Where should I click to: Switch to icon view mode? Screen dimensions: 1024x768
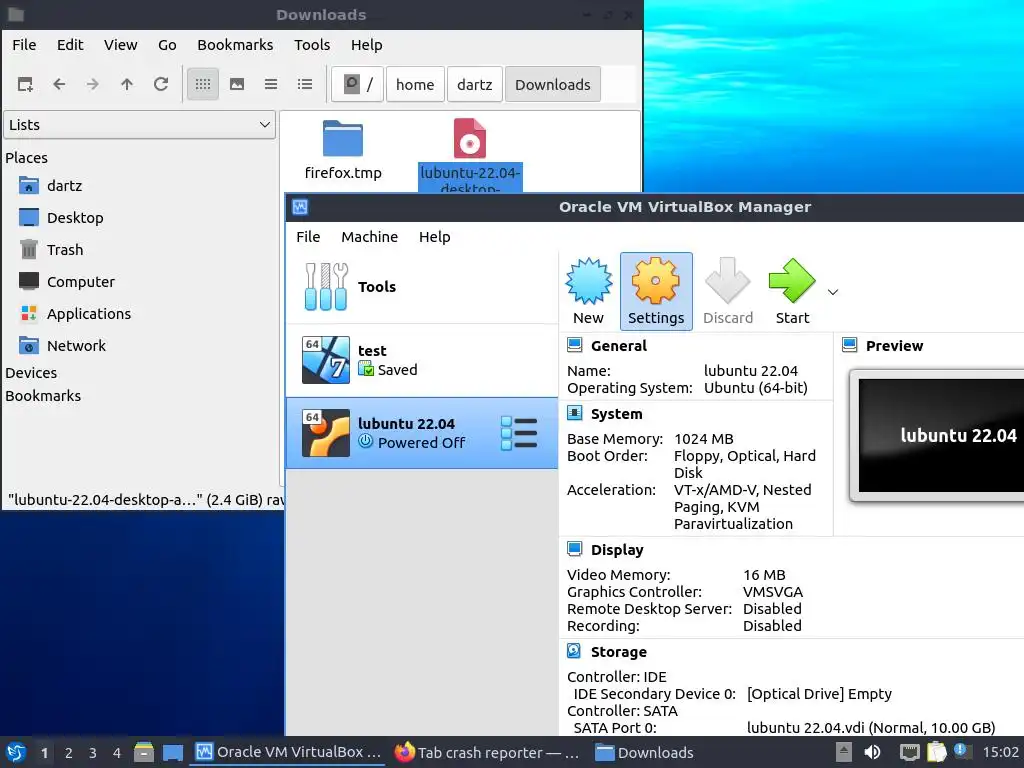point(203,84)
